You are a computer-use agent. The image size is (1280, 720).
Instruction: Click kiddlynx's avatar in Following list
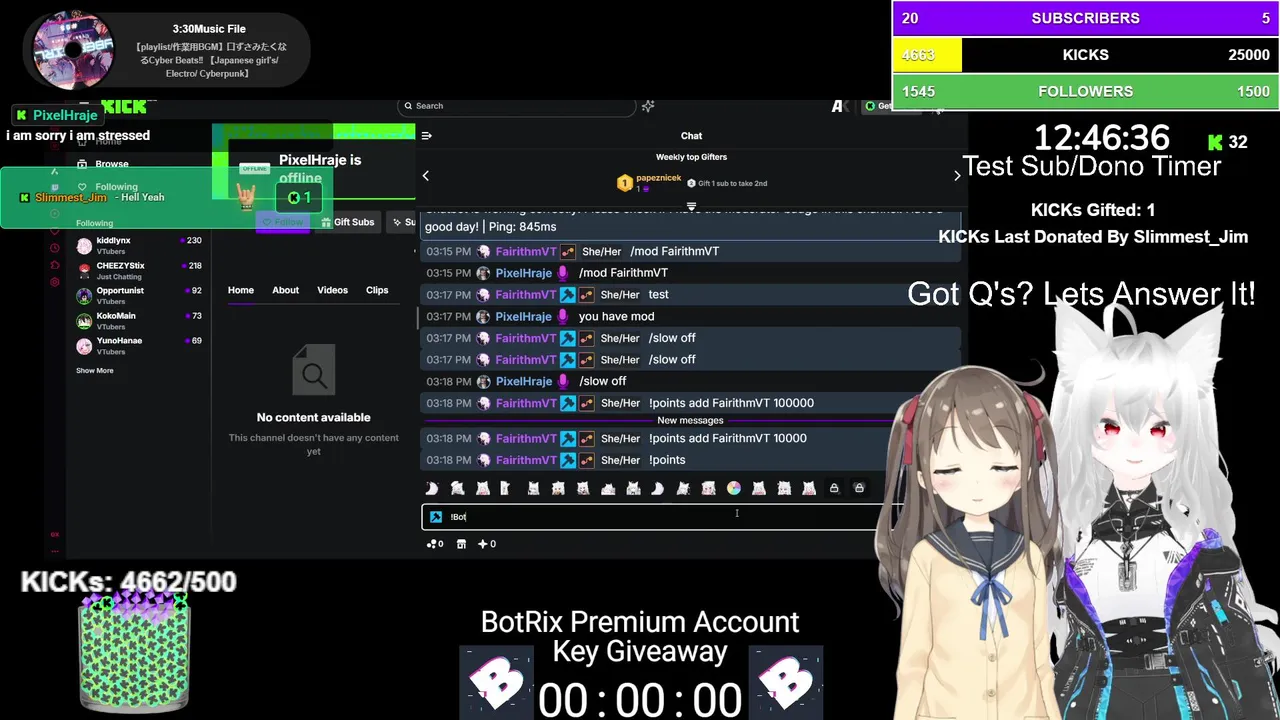85,246
